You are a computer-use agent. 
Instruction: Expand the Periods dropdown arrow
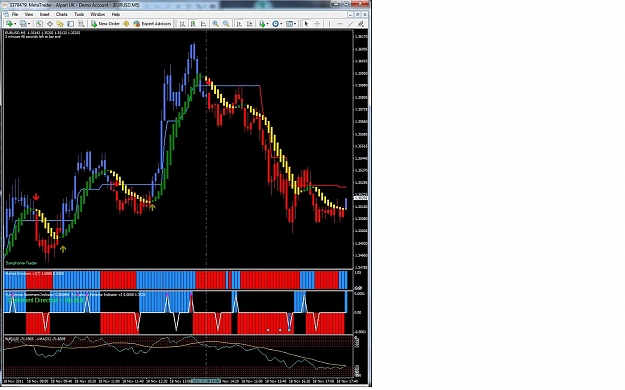(281, 24)
